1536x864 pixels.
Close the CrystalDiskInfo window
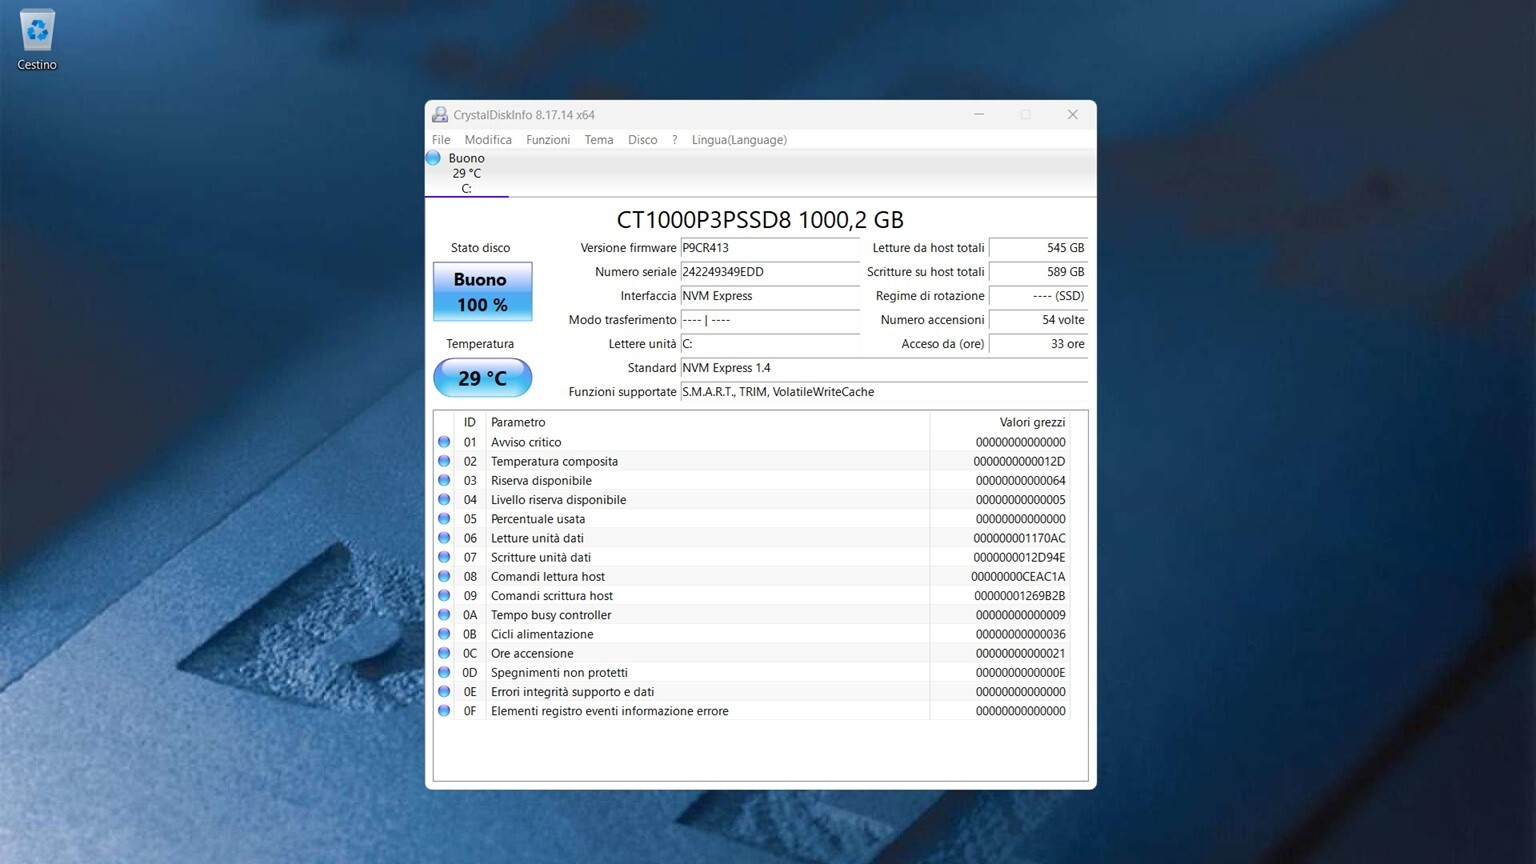pos(1072,115)
